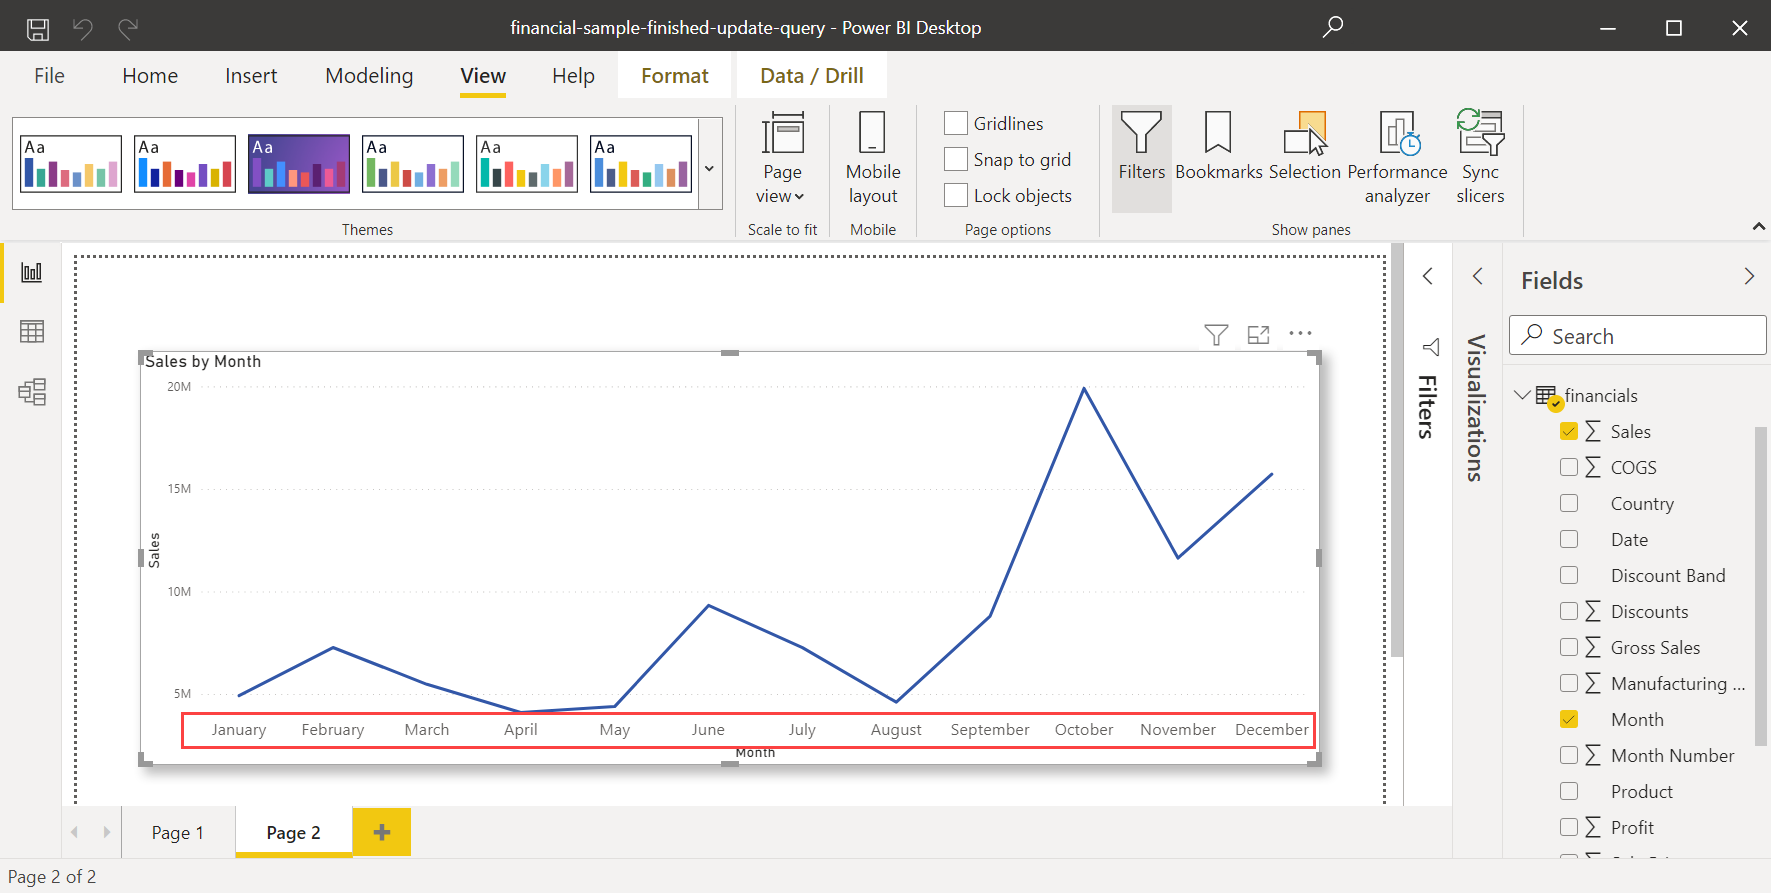Go to previous page tab arrow
Viewport: 1771px width, 893px height.
tap(74, 832)
